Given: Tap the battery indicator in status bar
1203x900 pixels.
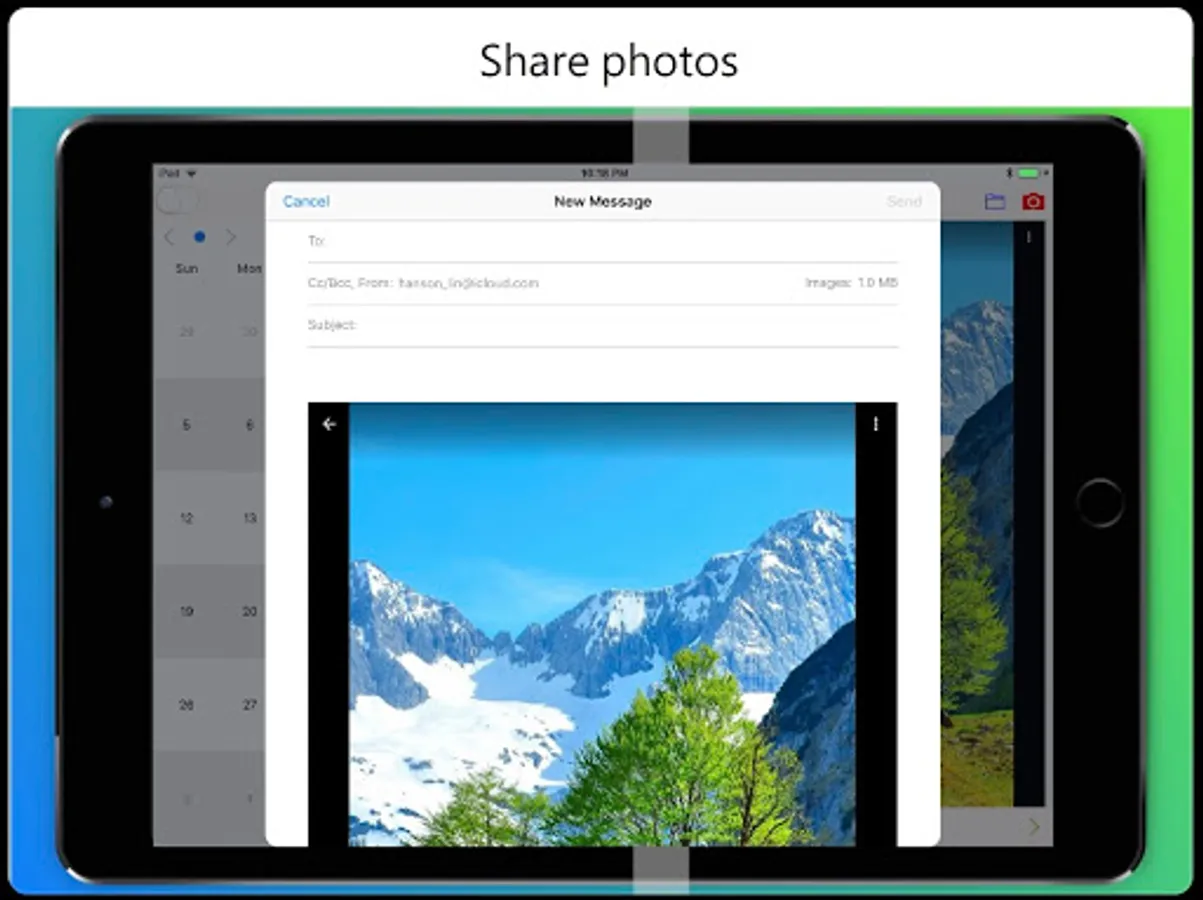Looking at the screenshot, I should coord(1028,174).
